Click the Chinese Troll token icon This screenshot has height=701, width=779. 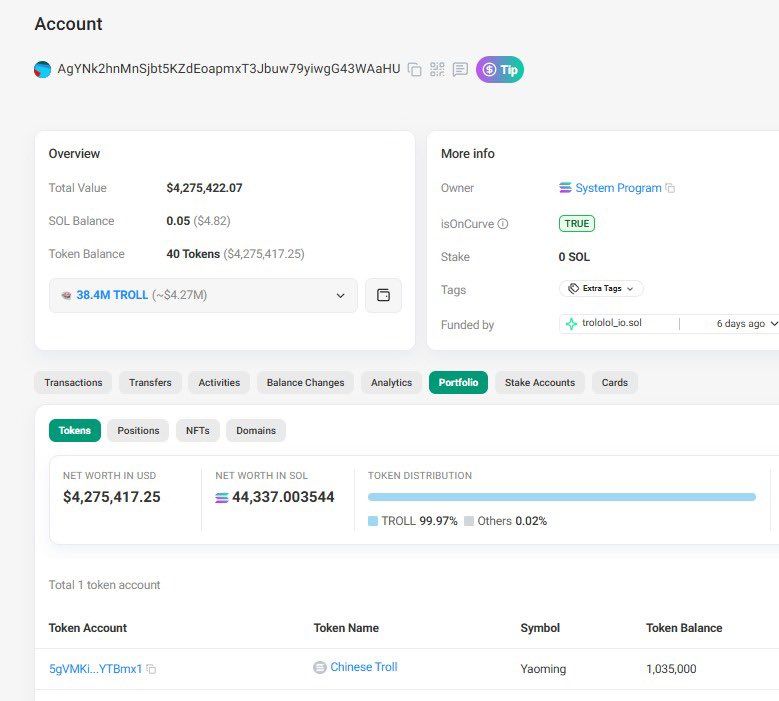pos(319,667)
